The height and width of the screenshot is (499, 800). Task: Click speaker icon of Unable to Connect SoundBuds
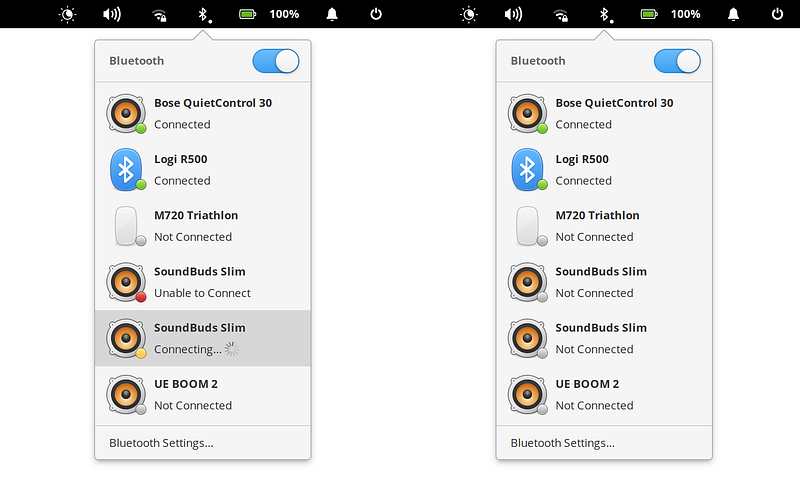tap(126, 282)
